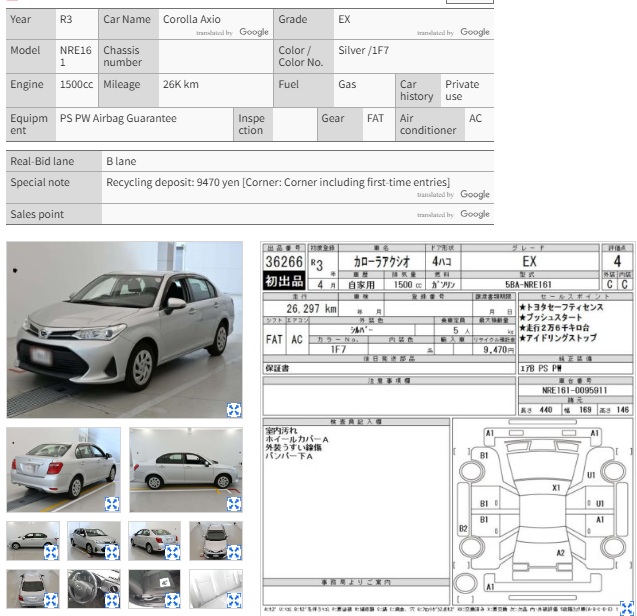Click Google link beside Corolla Axio

pos(254,32)
